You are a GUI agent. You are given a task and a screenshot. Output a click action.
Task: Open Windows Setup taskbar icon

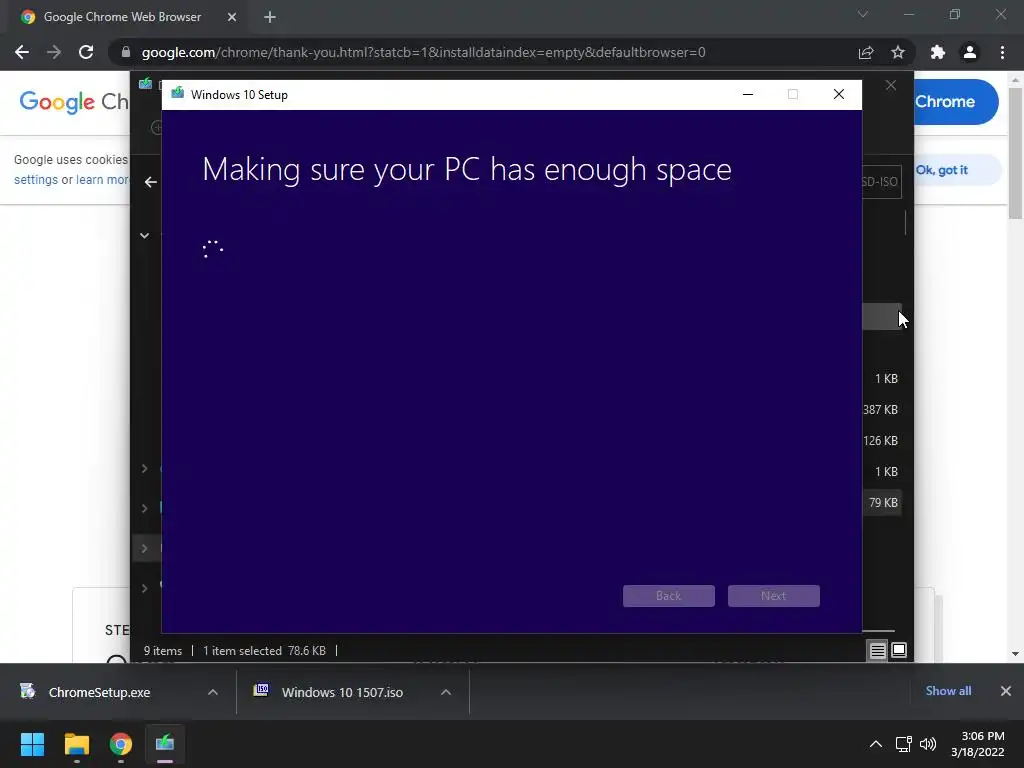(165, 744)
